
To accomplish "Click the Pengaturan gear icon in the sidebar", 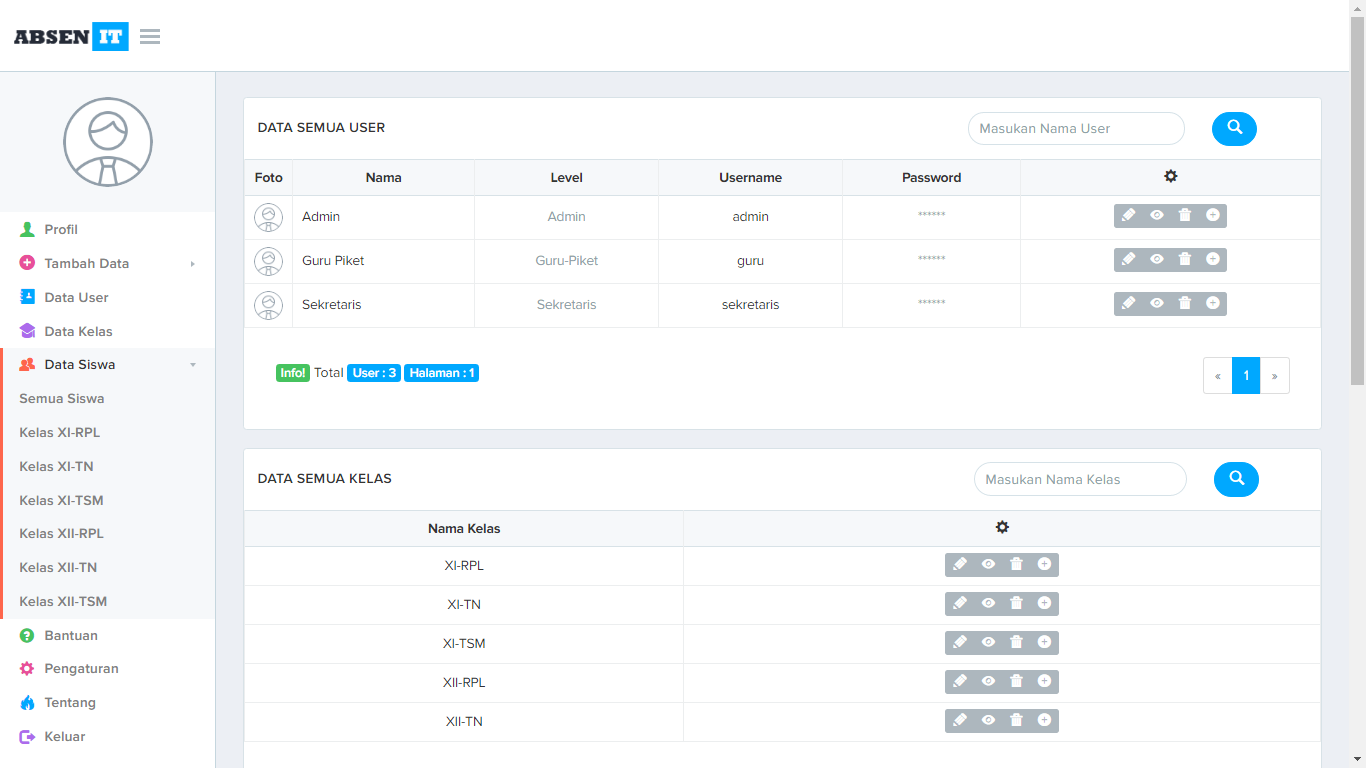I will pyautogui.click(x=27, y=668).
